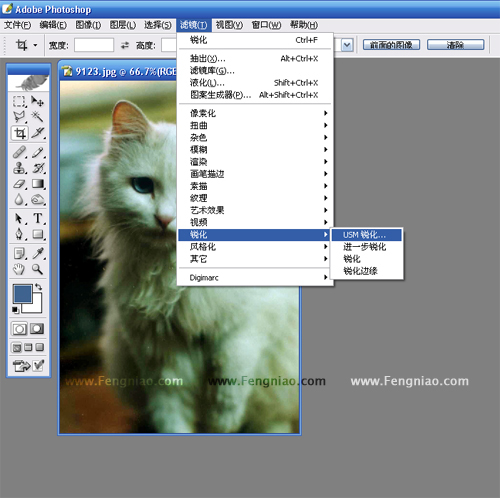The image size is (500, 498).
Task: Click the 前面的图像 button
Action: point(391,45)
